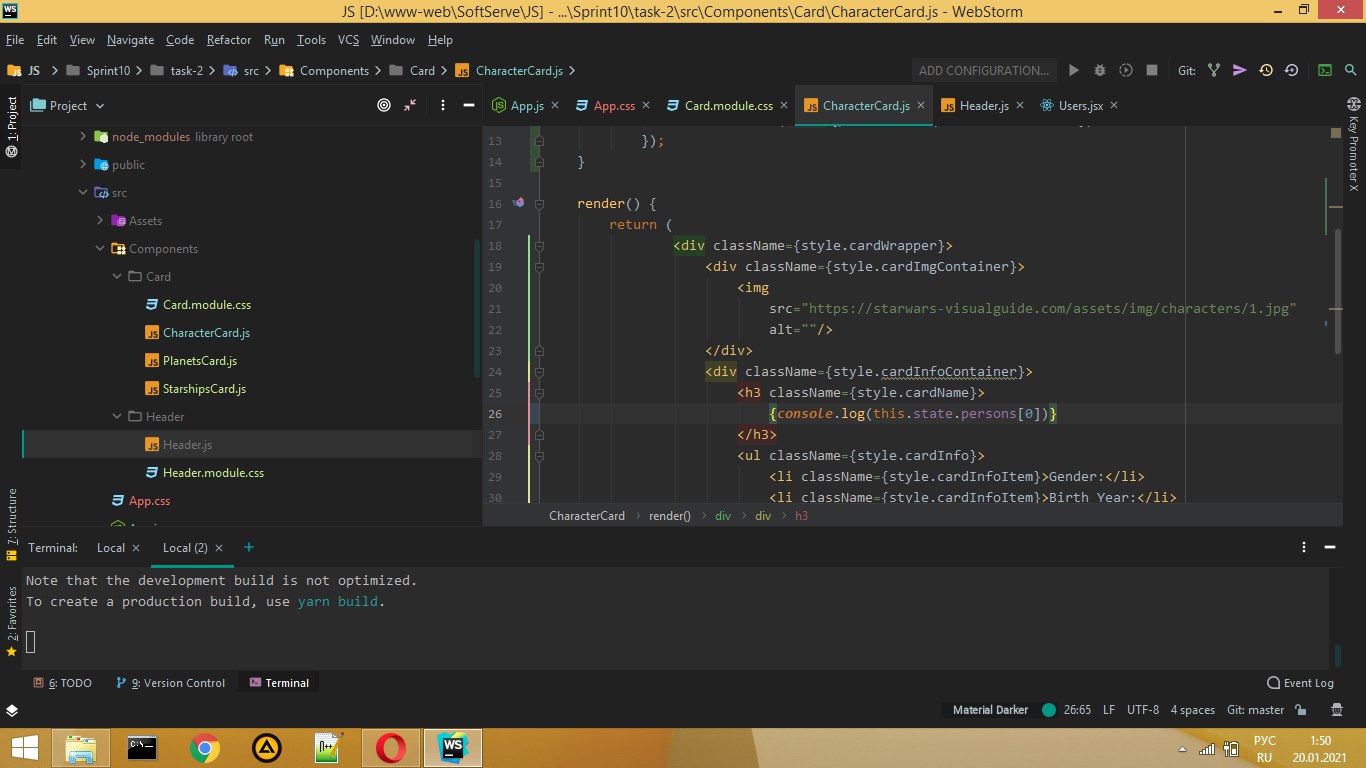This screenshot has height=768, width=1366.
Task: Switch to the Card.module.css tab
Action: tap(728, 106)
